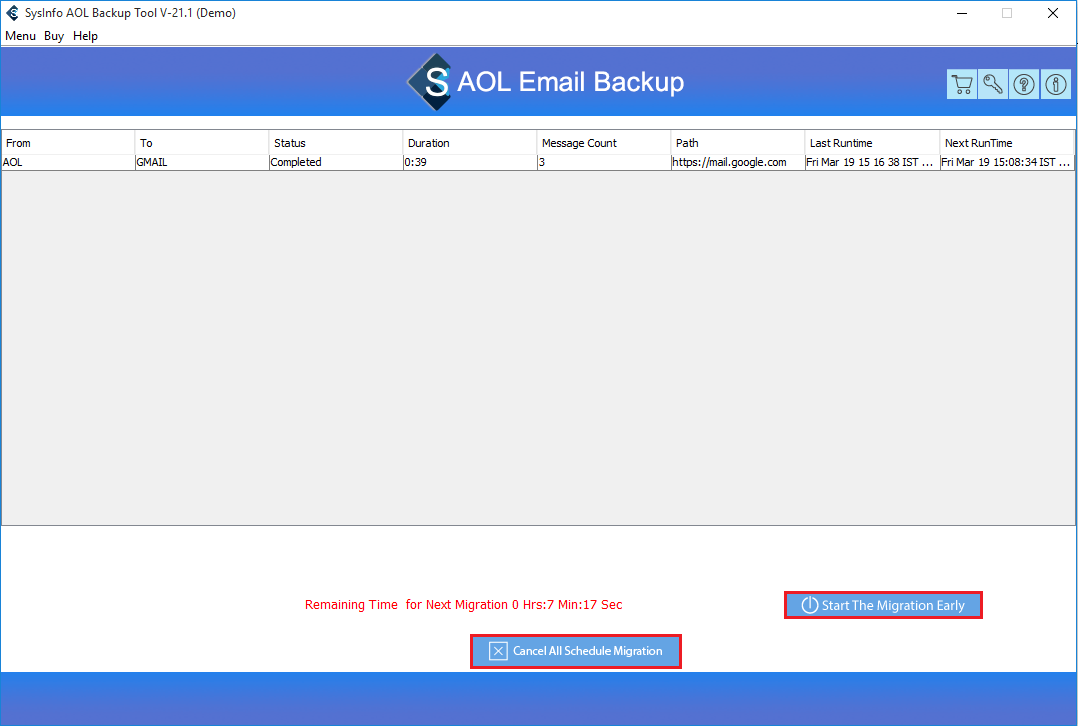
Task: Select the Fri Mar 19 15 16 38 cell
Action: [872, 162]
